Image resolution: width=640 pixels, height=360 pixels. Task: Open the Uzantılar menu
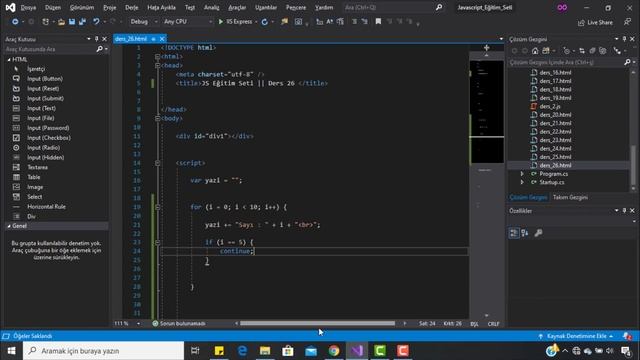click(266, 7)
